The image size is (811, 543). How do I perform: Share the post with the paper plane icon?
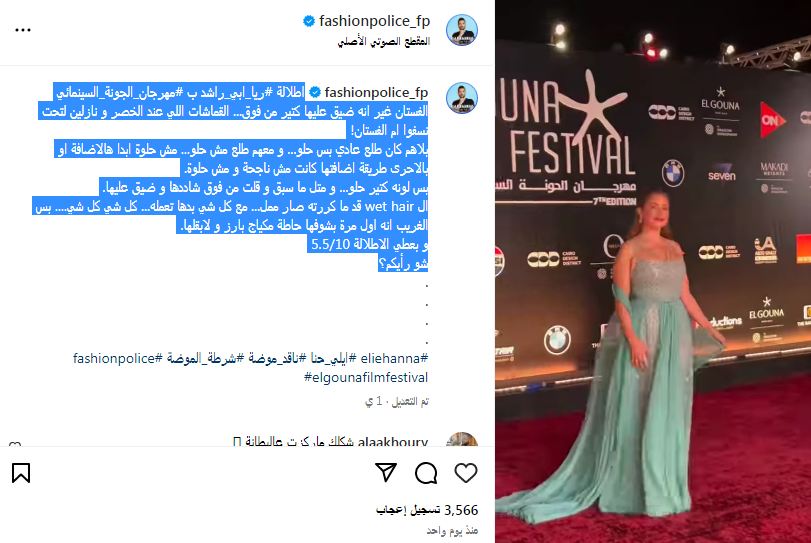(x=386, y=473)
